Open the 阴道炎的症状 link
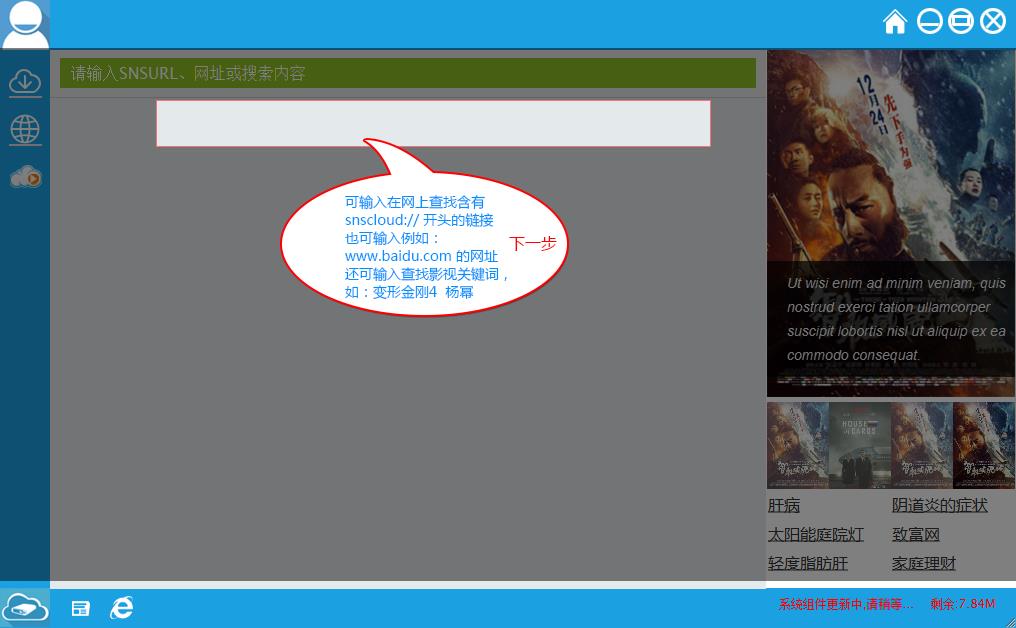 [939, 506]
